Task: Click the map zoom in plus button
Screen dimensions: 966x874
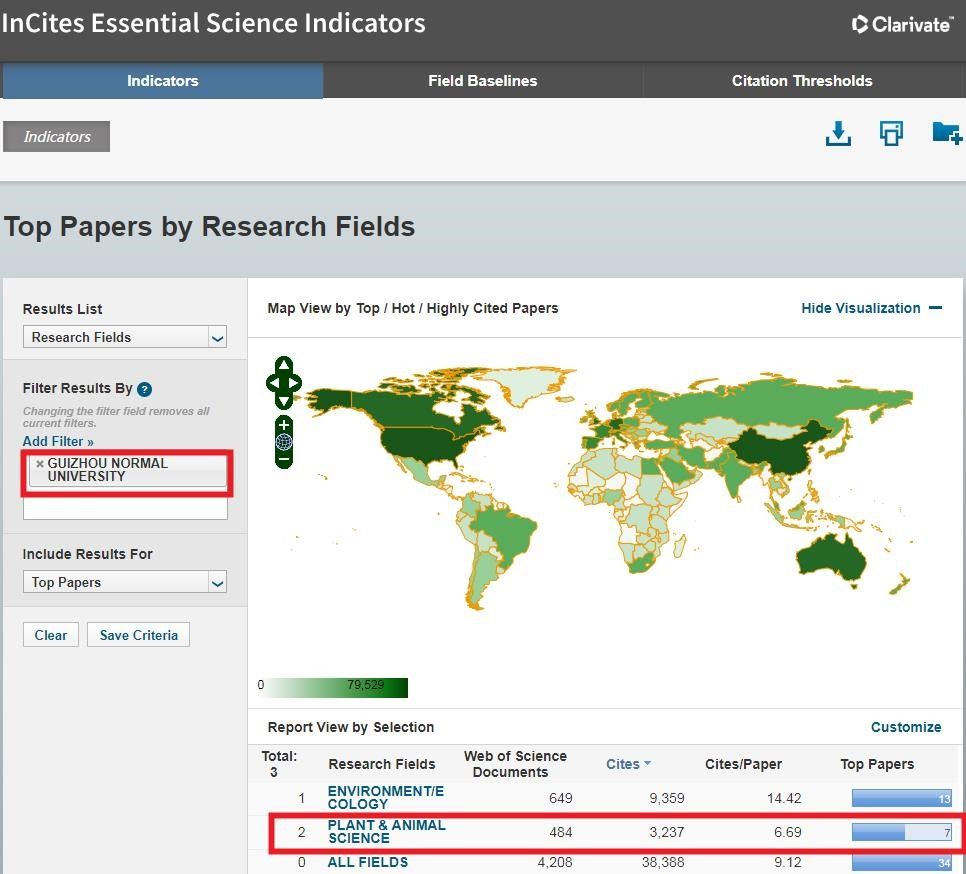Action: pyautogui.click(x=284, y=426)
